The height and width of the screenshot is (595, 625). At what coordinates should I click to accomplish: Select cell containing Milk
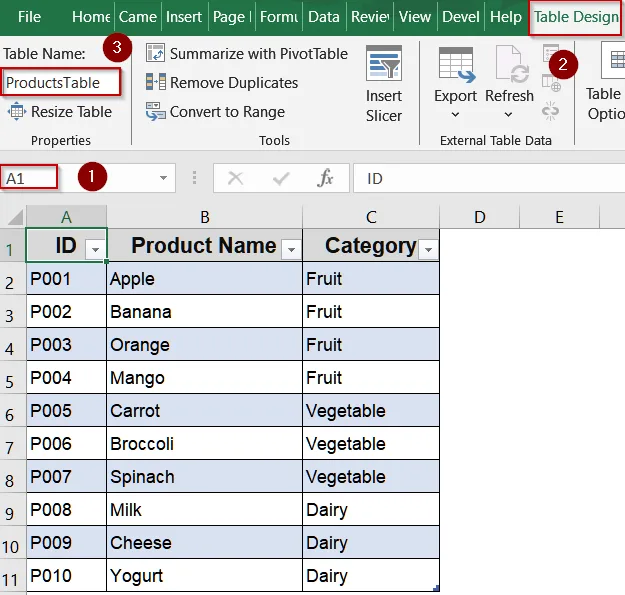click(204, 510)
